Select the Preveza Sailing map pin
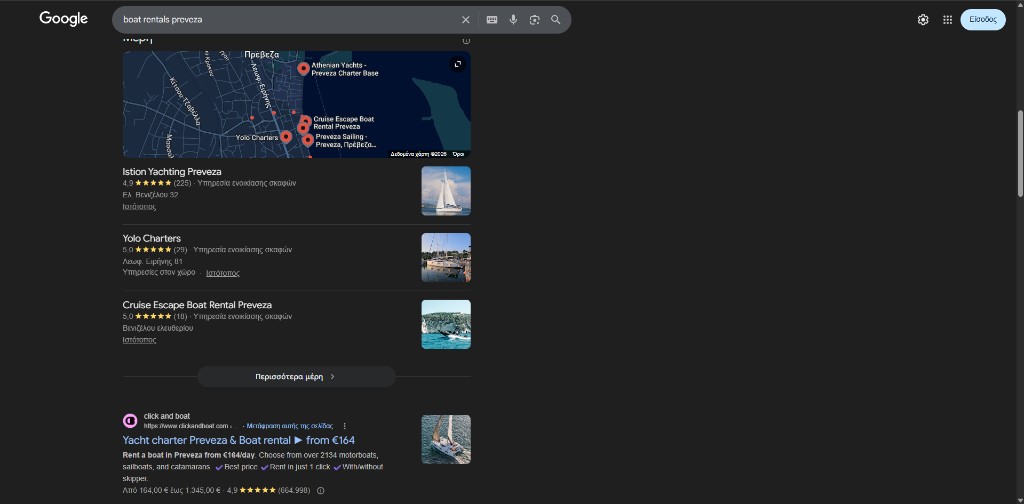 [x=308, y=140]
